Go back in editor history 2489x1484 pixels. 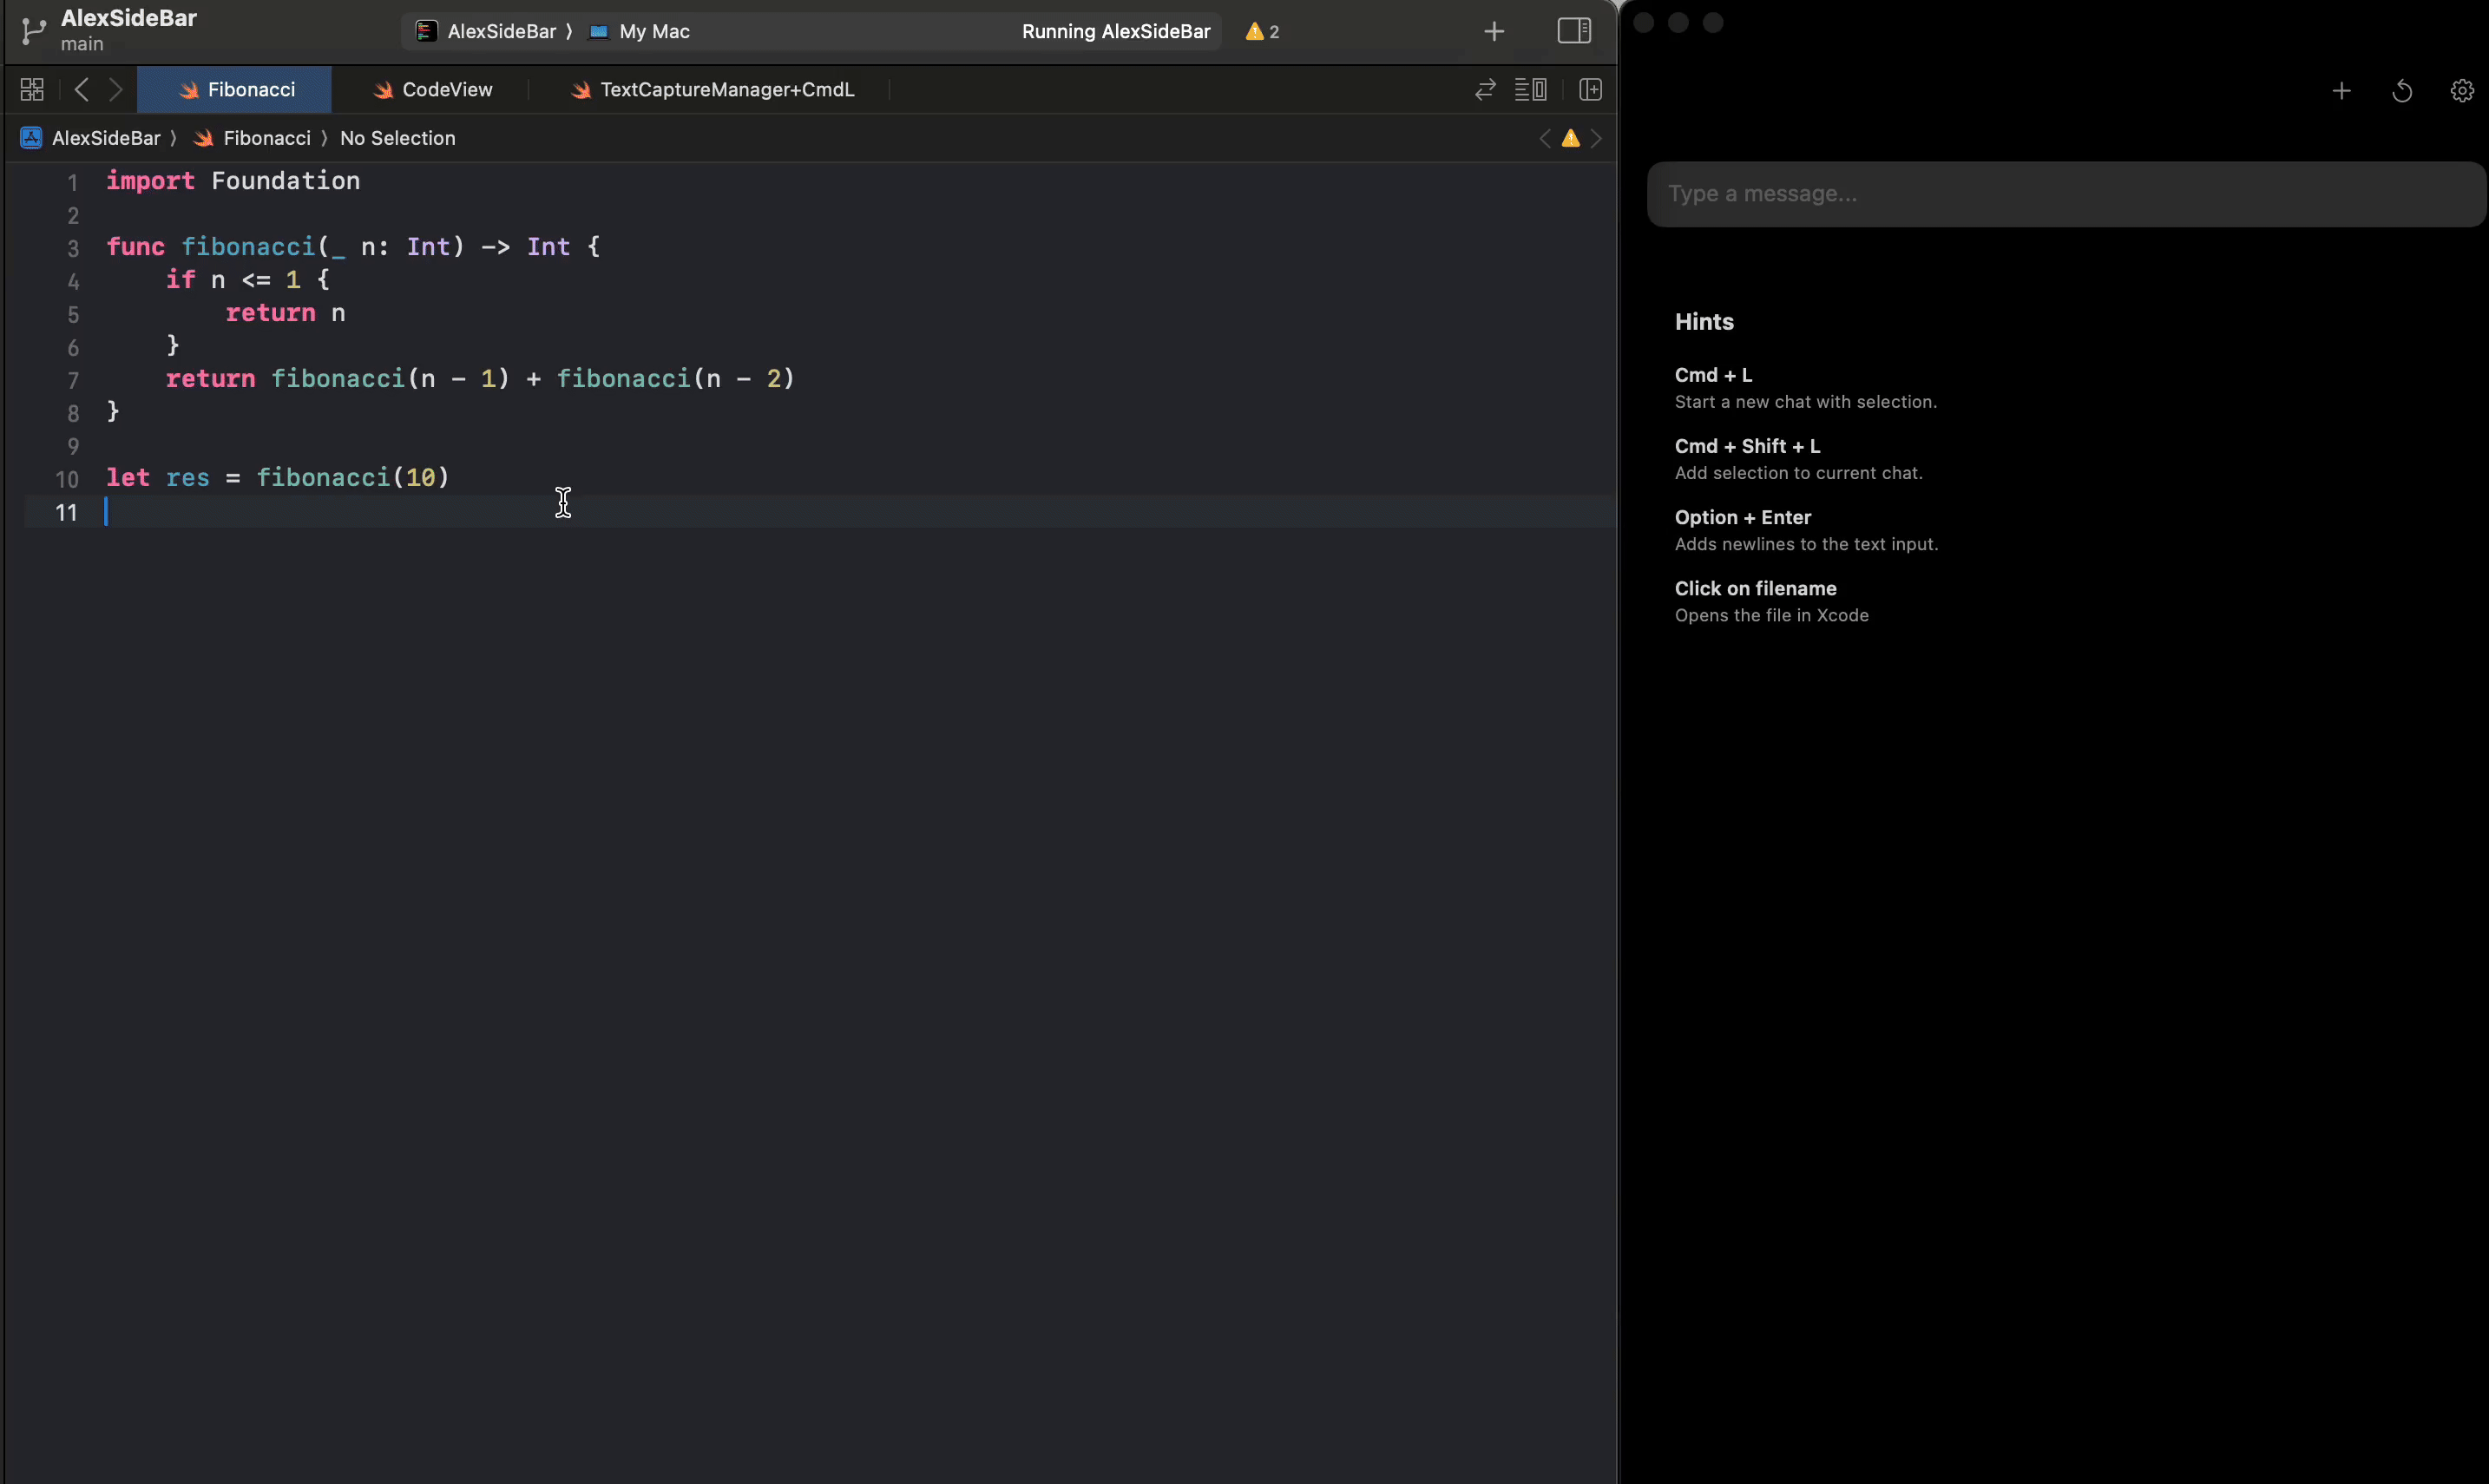coord(82,90)
